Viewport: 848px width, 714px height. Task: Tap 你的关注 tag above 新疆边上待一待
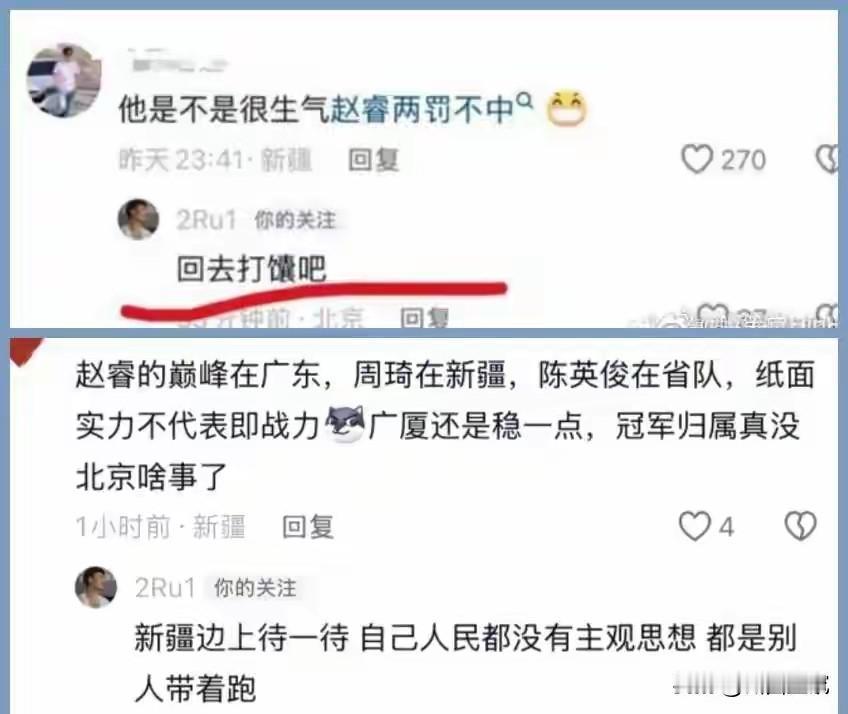click(255, 588)
